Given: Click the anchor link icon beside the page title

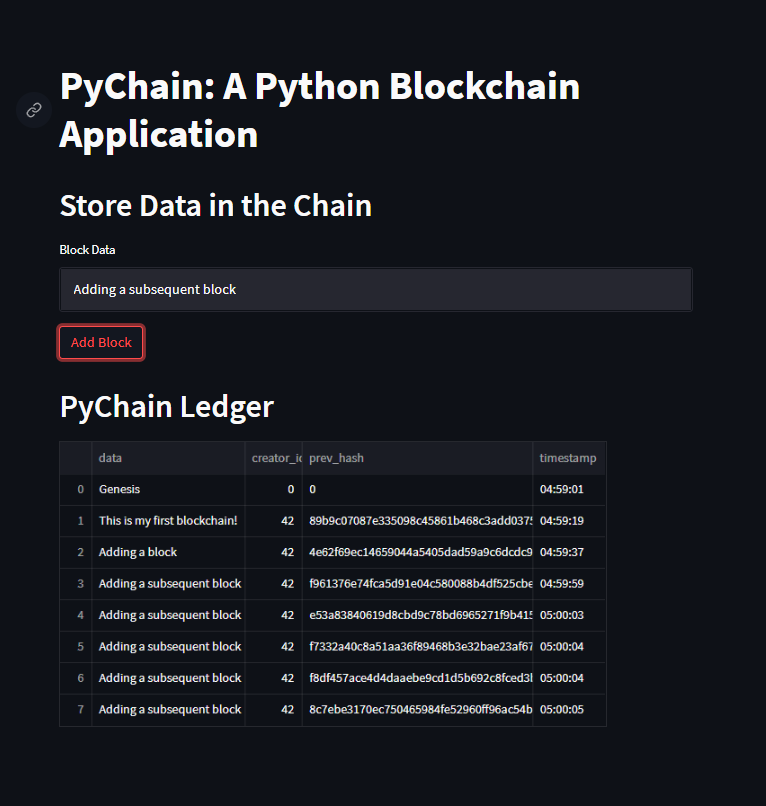Looking at the screenshot, I should coord(33,110).
